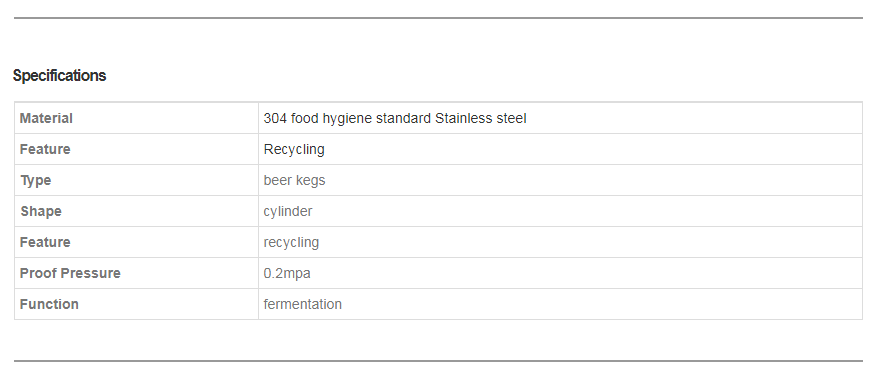Image resolution: width=888 pixels, height=378 pixels.
Task: Select the Function label cell
Action: tap(136, 304)
